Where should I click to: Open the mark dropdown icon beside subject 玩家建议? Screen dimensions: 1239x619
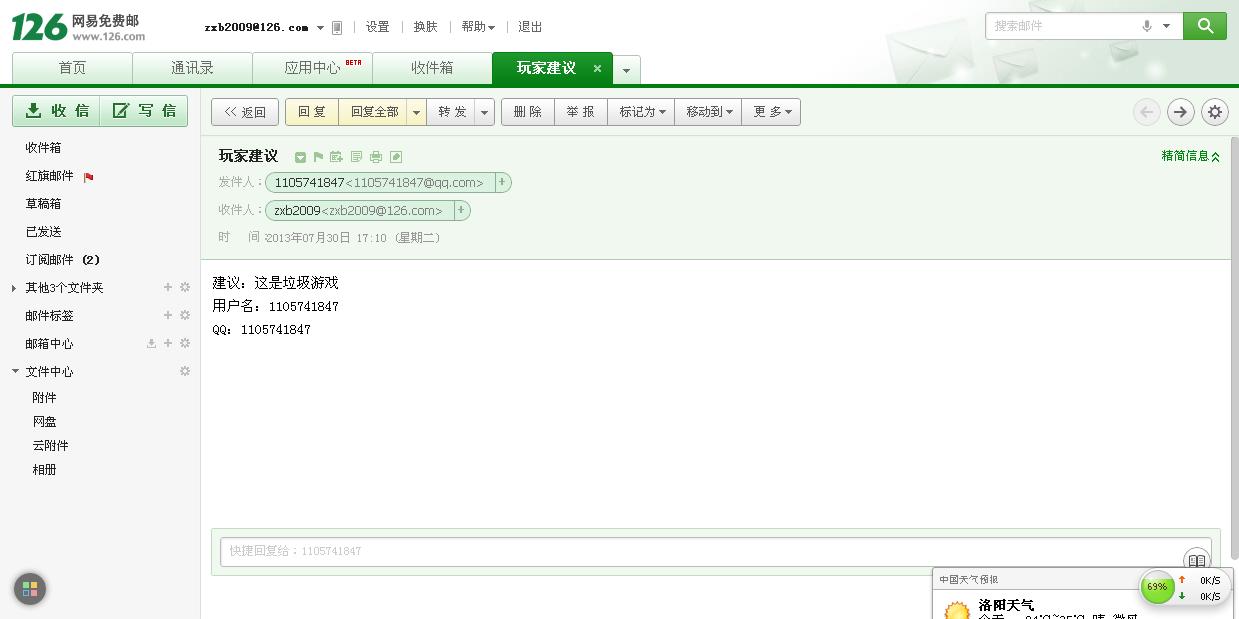point(300,157)
